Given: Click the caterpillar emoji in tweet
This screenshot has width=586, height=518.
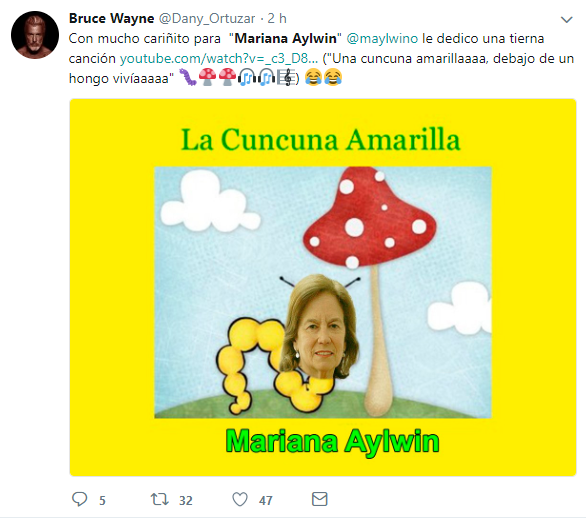Looking at the screenshot, I should [188, 77].
